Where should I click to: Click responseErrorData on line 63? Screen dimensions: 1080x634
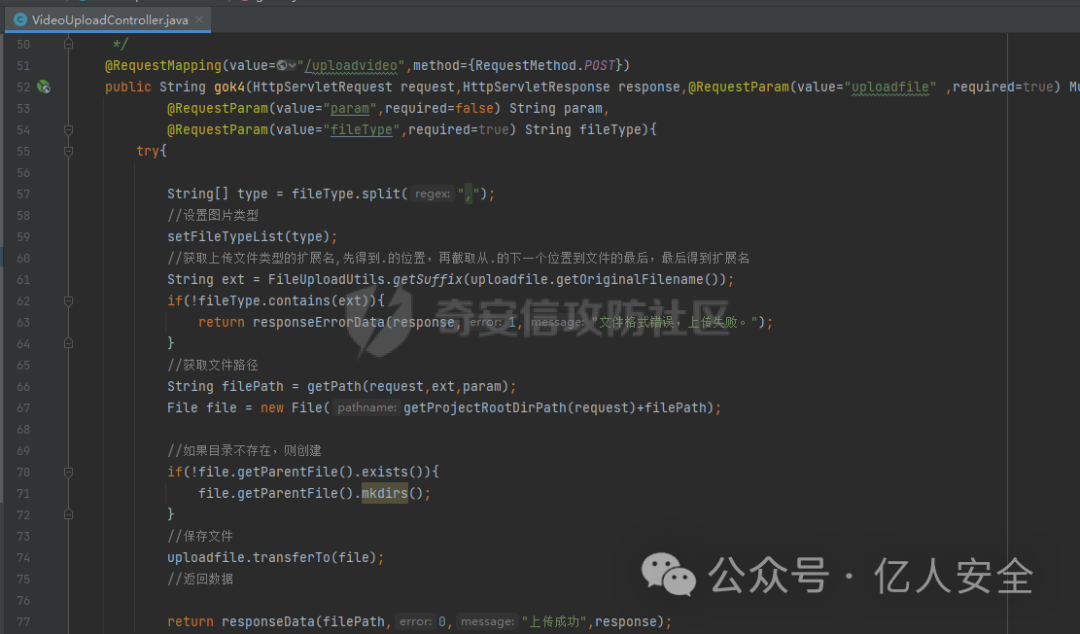(318, 322)
